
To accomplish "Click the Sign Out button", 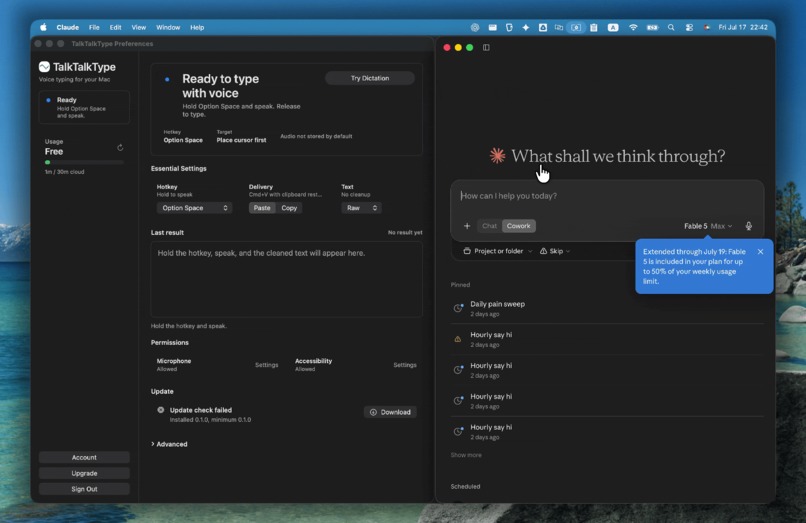I will 84,489.
